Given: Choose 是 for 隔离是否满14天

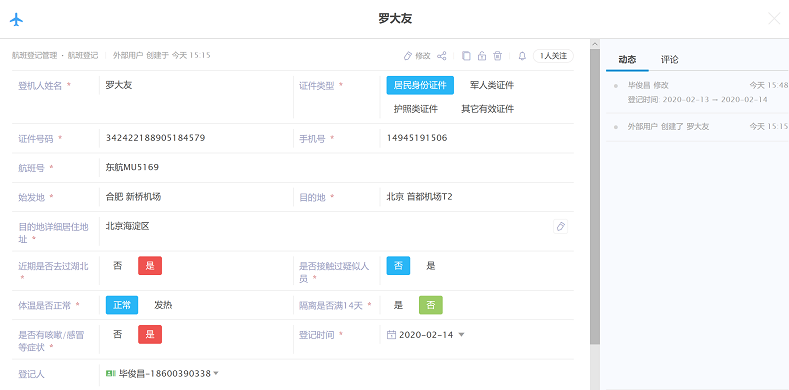Looking at the screenshot, I should [x=398, y=305].
